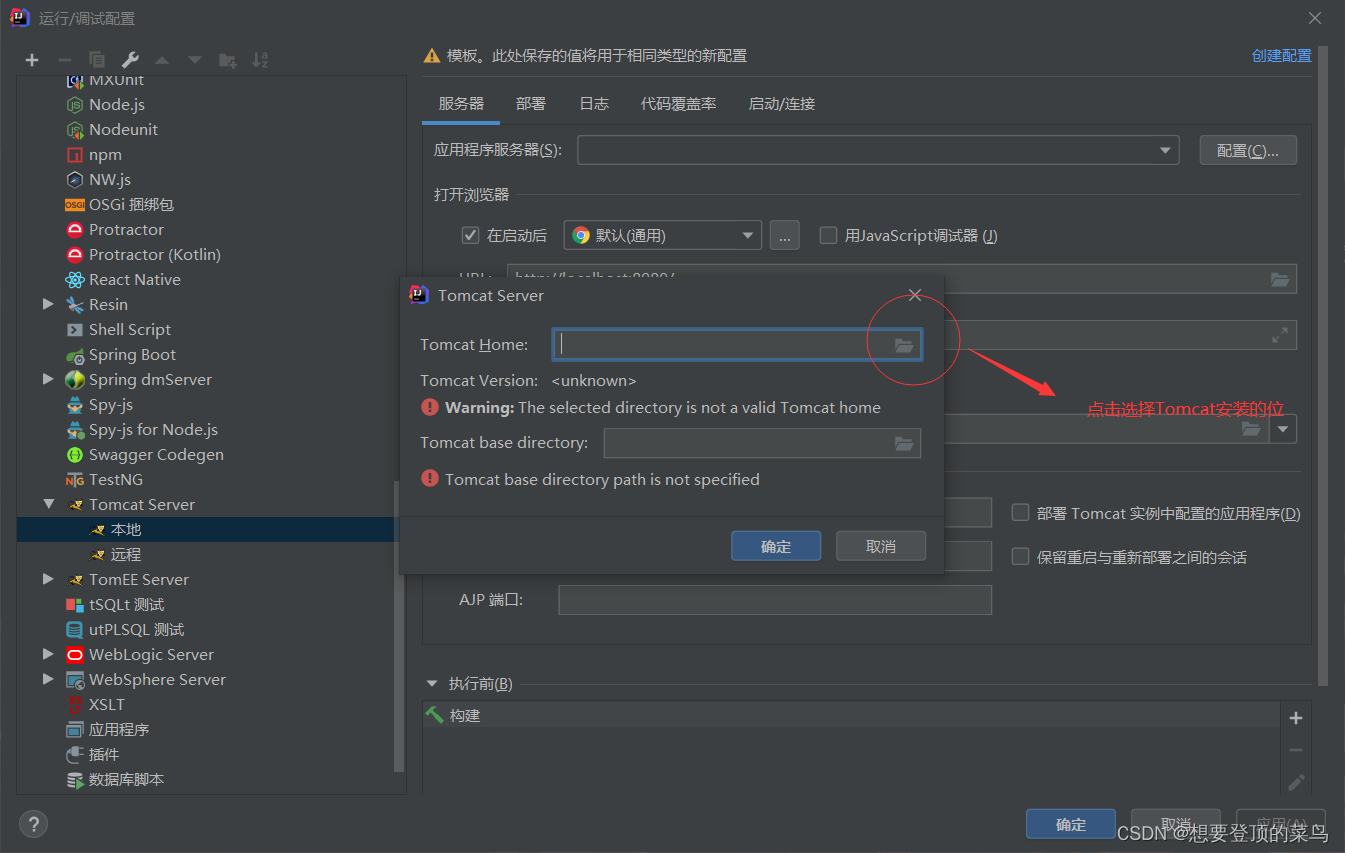Close the Tomcat Server dialog

pos(915,295)
